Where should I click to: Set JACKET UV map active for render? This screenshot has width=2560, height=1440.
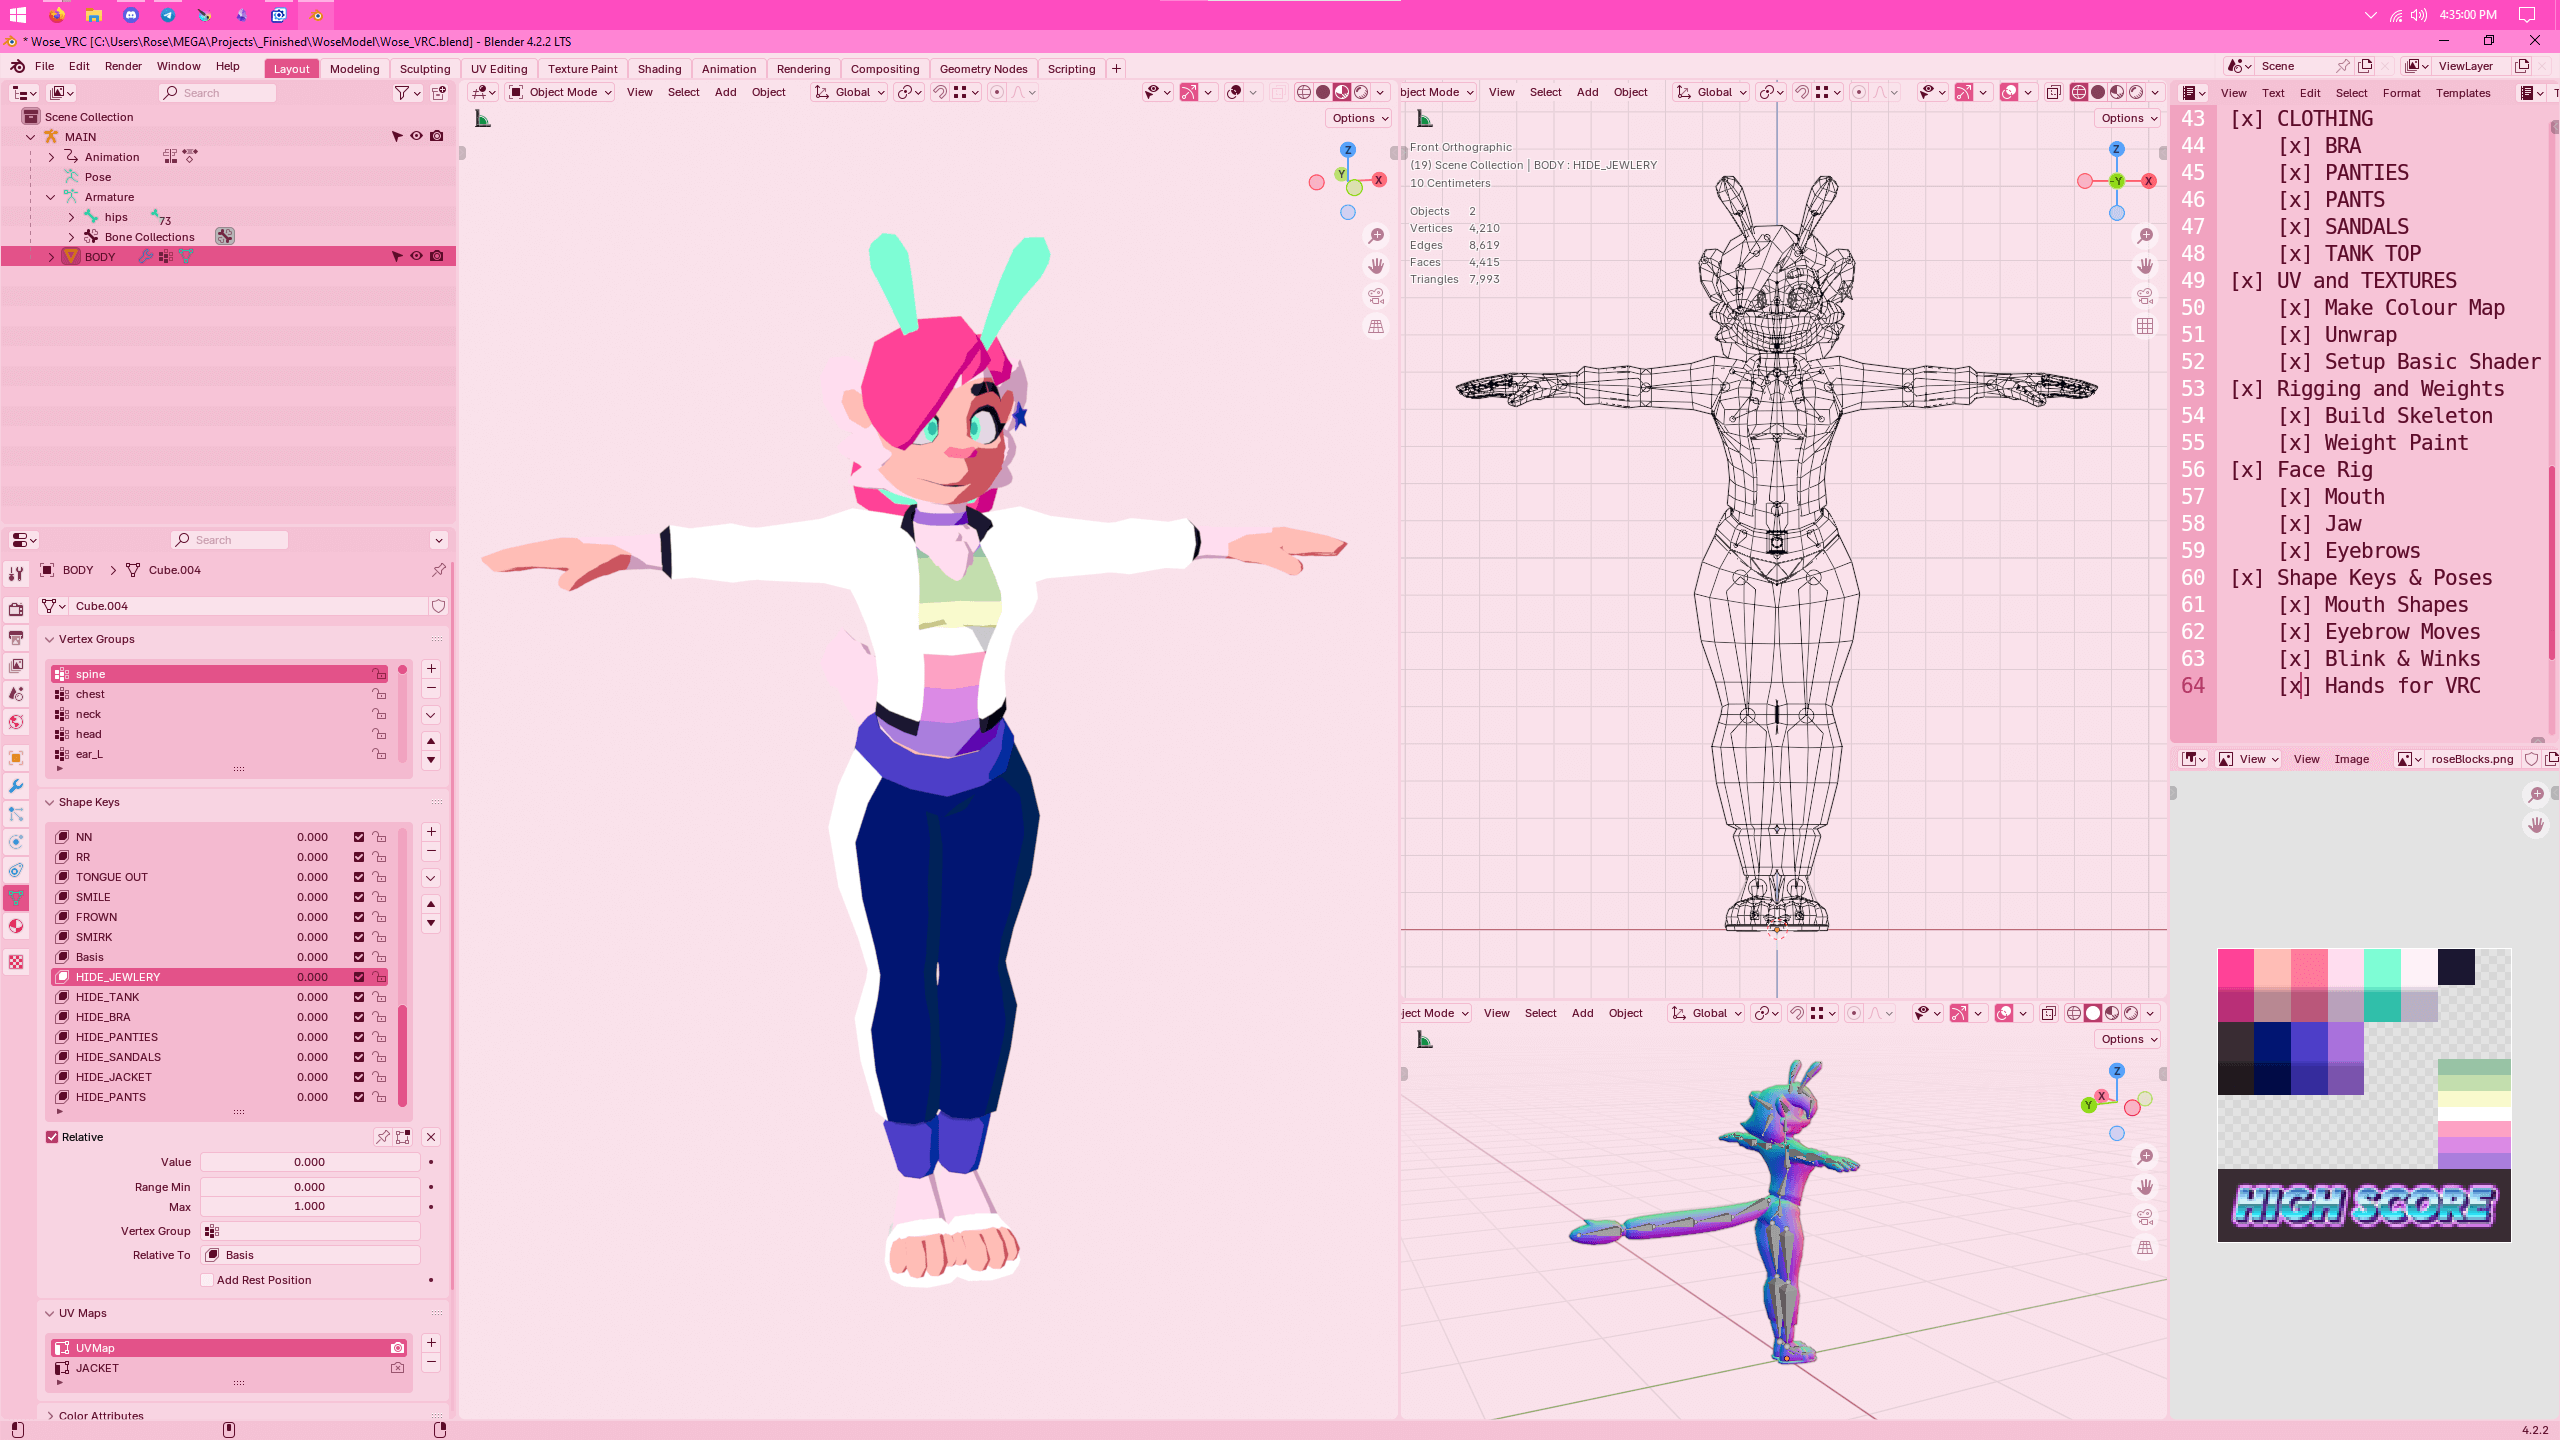[x=397, y=1368]
